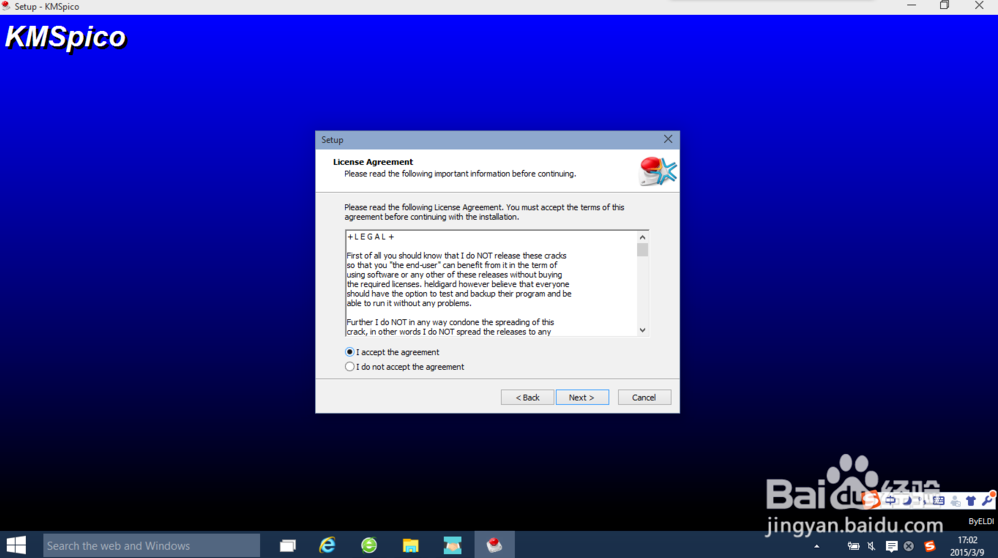The image size is (998, 558).
Task: Select "I do not accept the agreement"
Action: coord(404,366)
